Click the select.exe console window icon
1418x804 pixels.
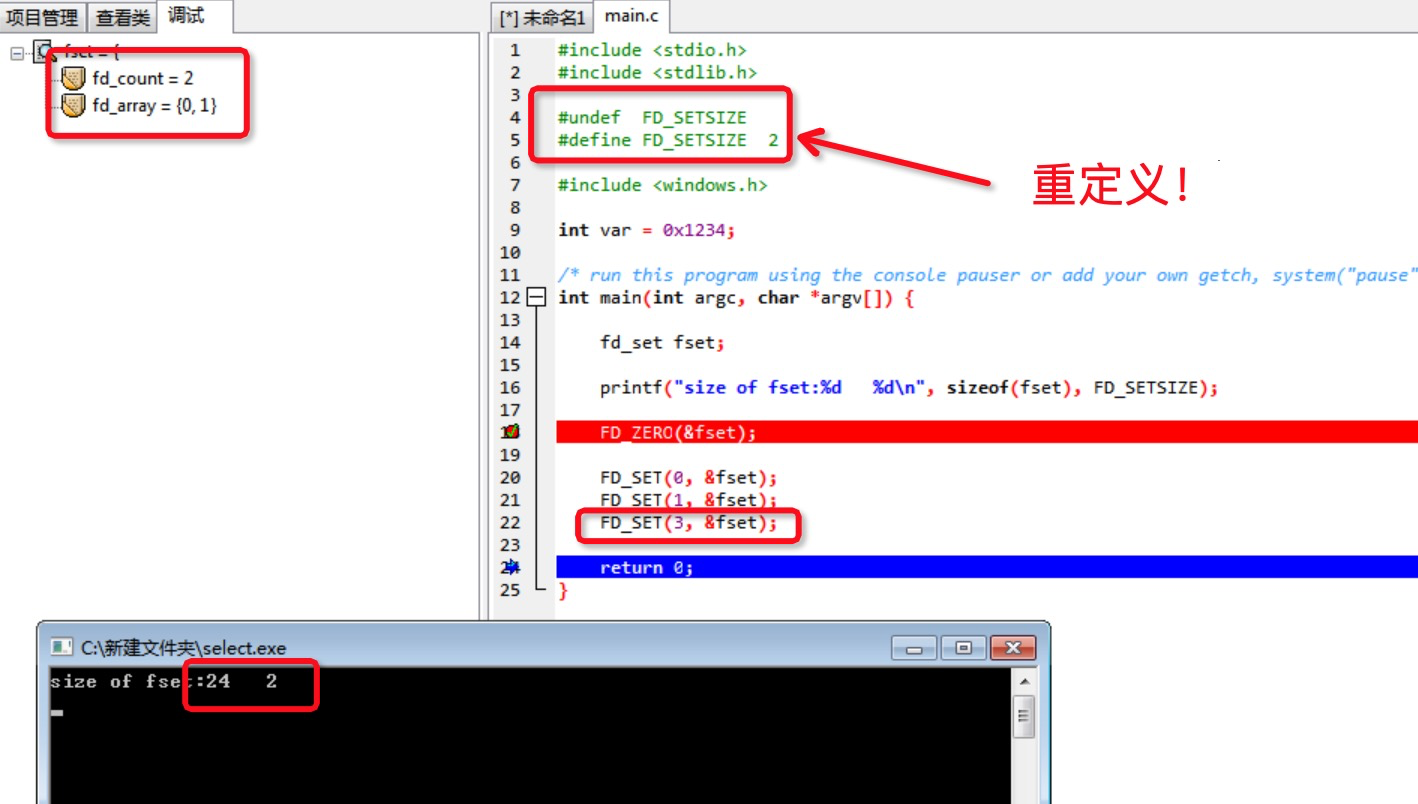61,648
